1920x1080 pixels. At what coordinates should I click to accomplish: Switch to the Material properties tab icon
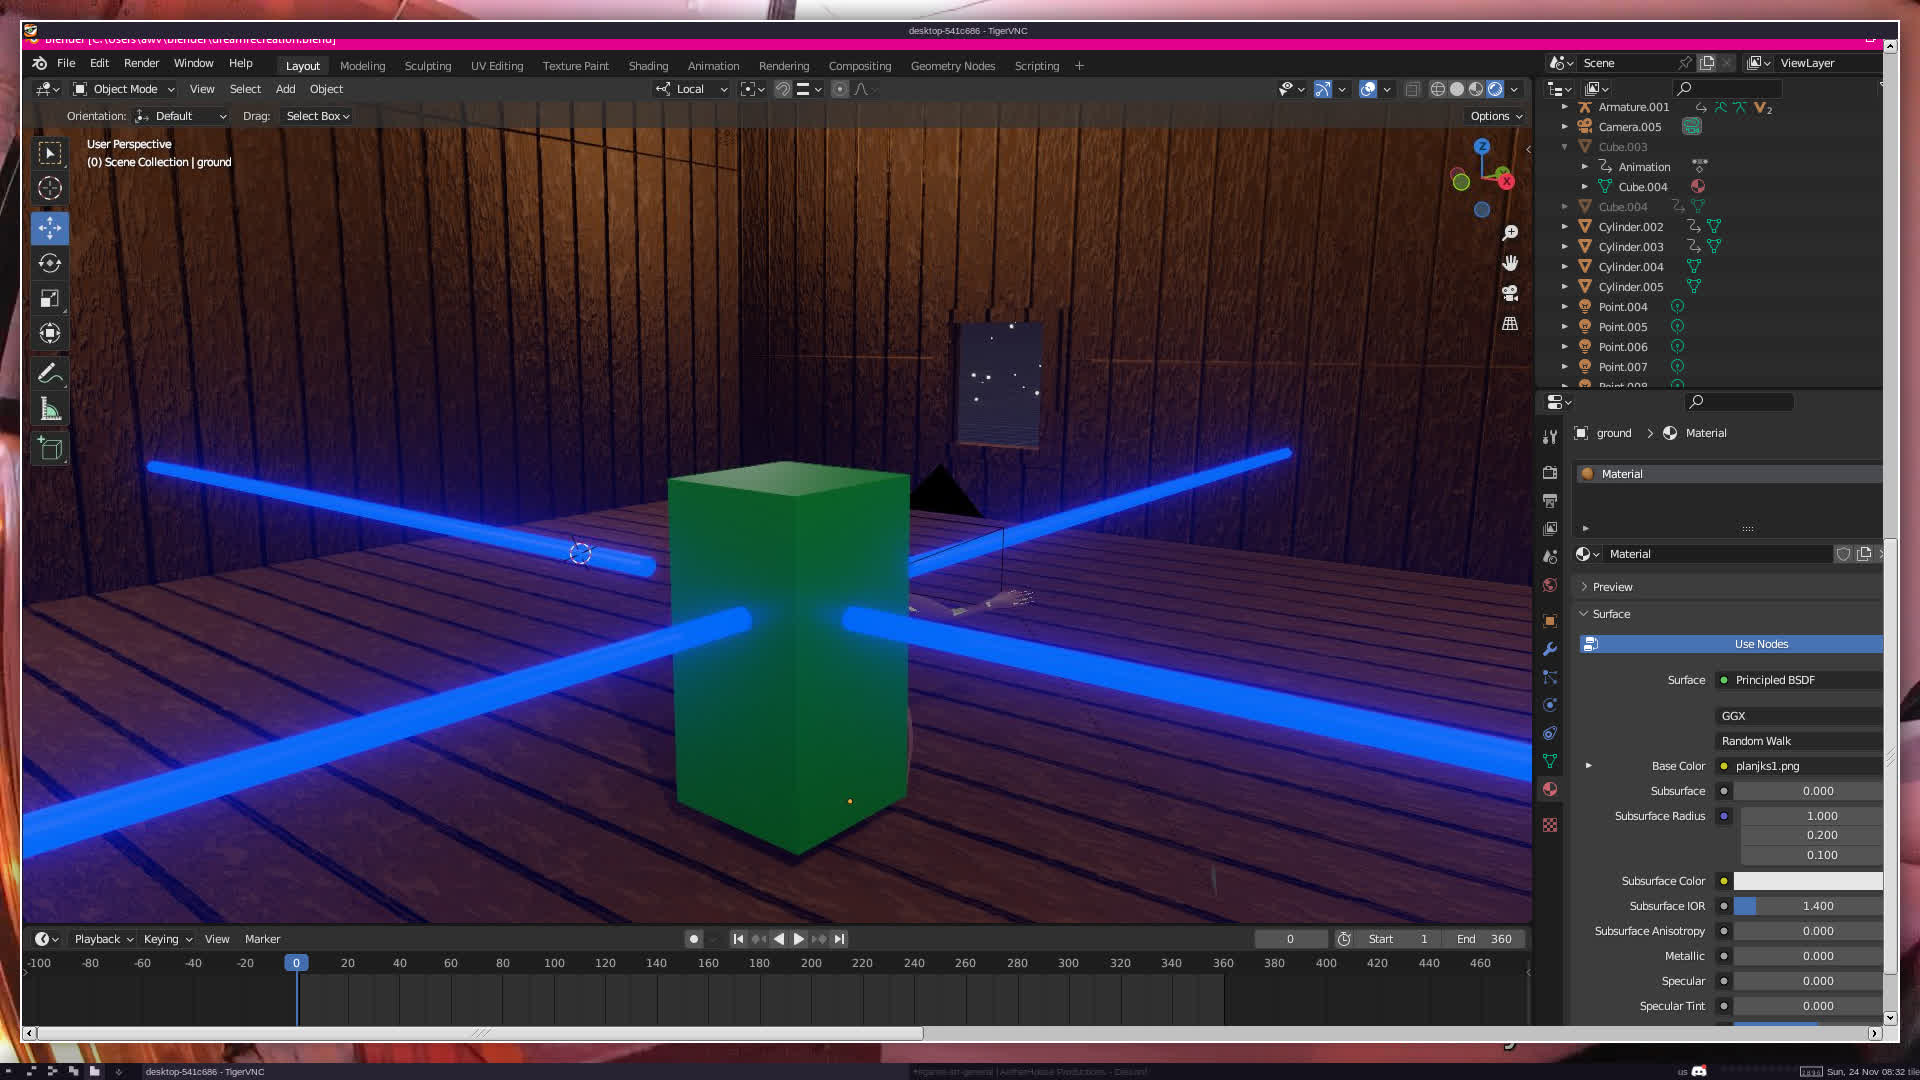[1550, 789]
